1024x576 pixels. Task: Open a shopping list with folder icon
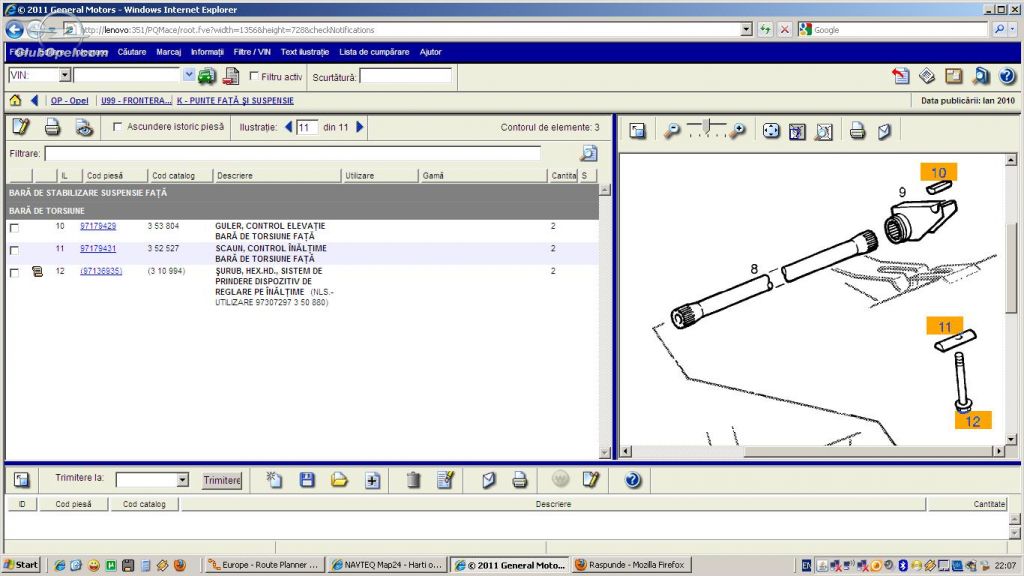339,480
